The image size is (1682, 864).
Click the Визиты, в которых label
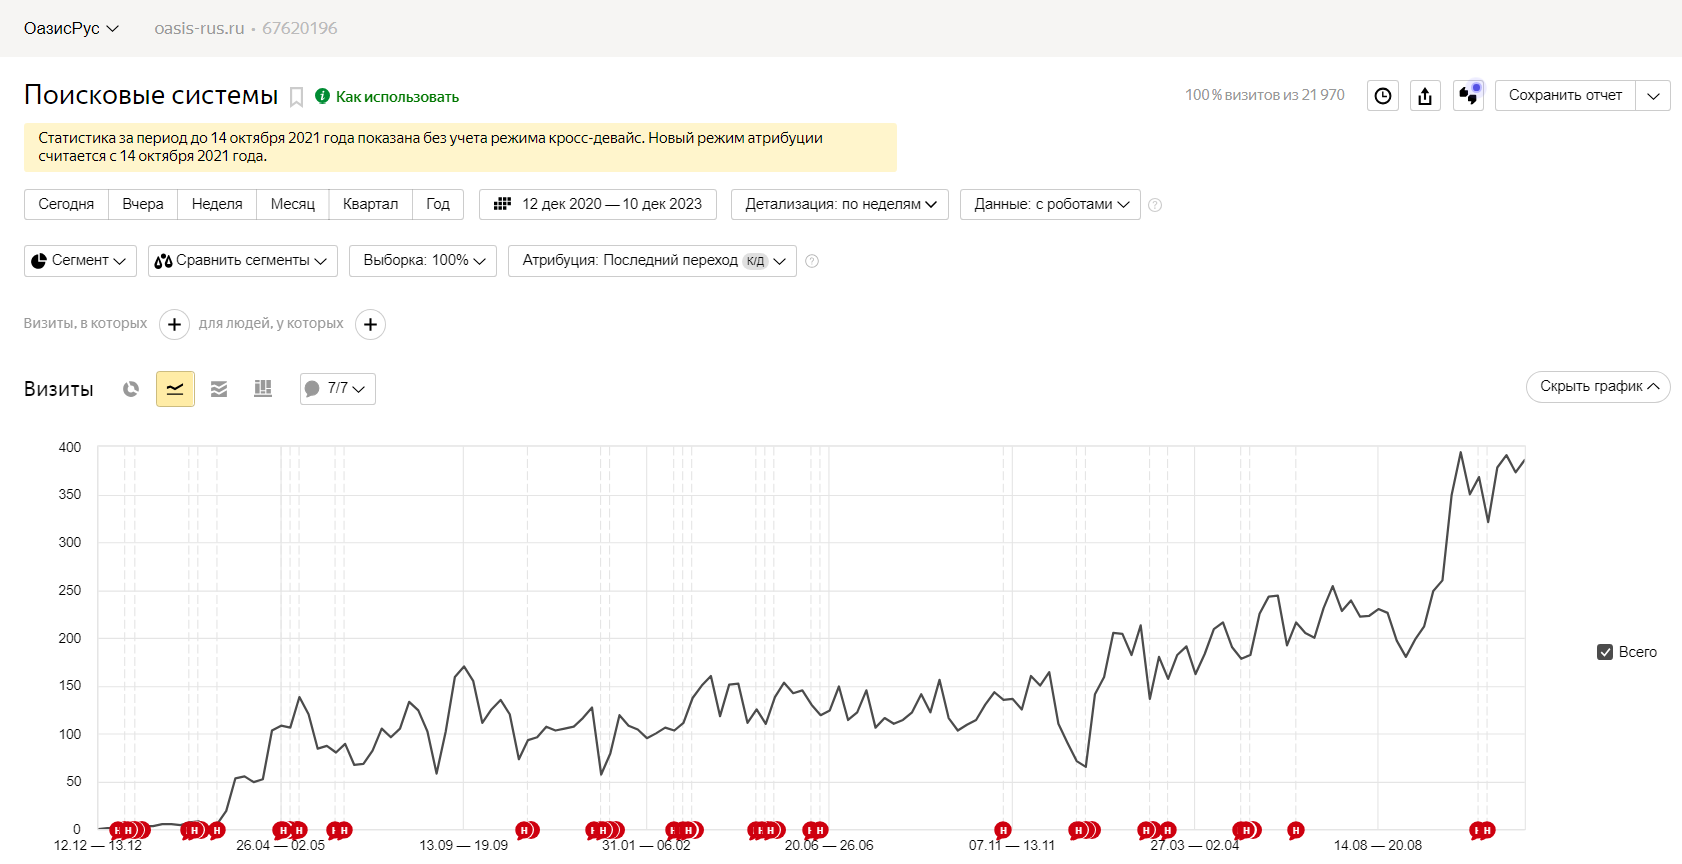tap(85, 323)
